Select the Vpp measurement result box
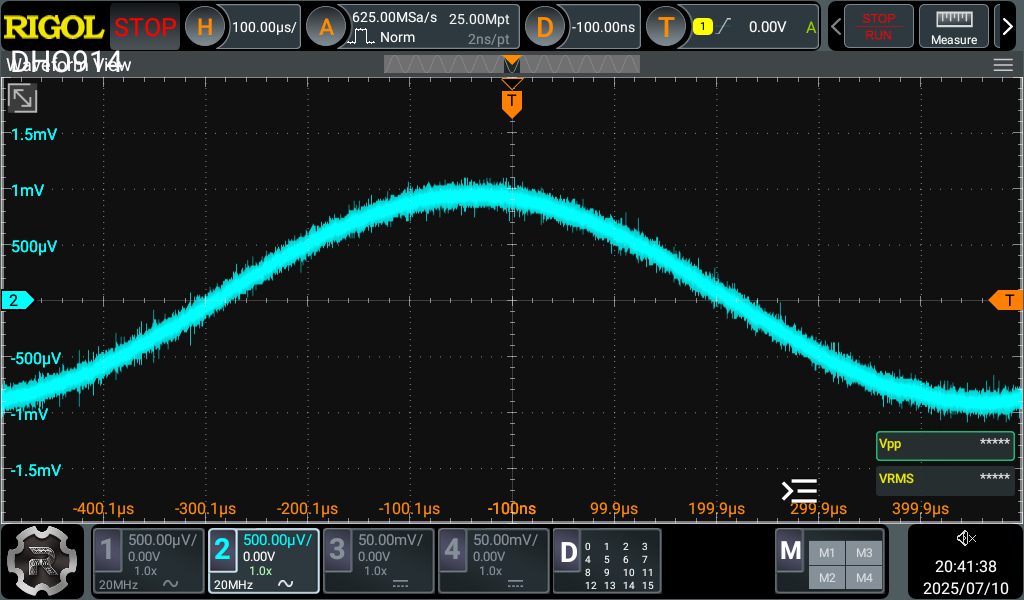This screenshot has height=600, width=1024. click(945, 446)
